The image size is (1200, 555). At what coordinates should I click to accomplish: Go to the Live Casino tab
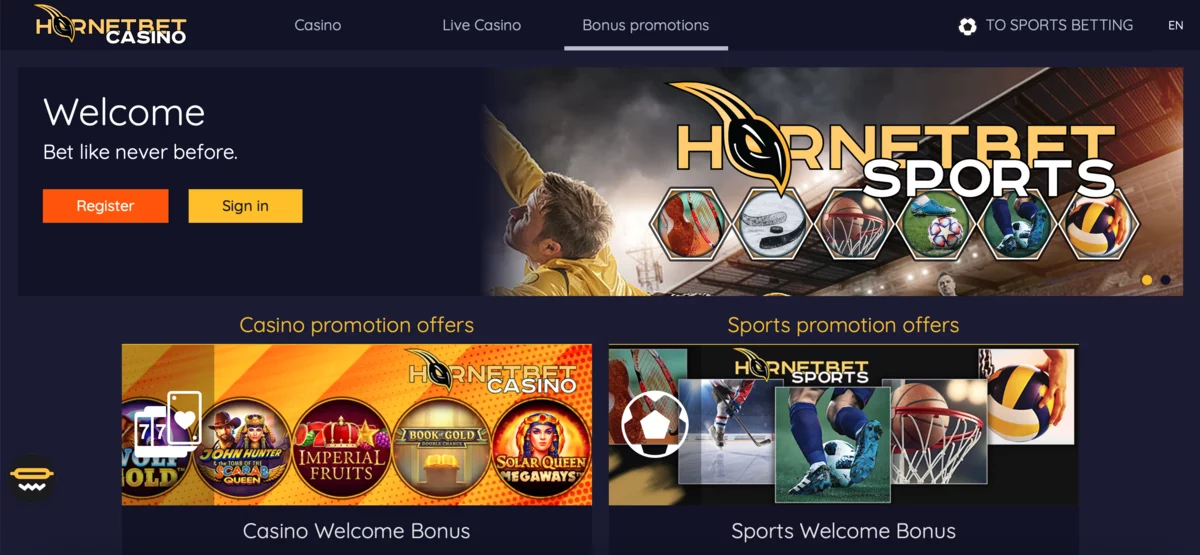coord(482,25)
